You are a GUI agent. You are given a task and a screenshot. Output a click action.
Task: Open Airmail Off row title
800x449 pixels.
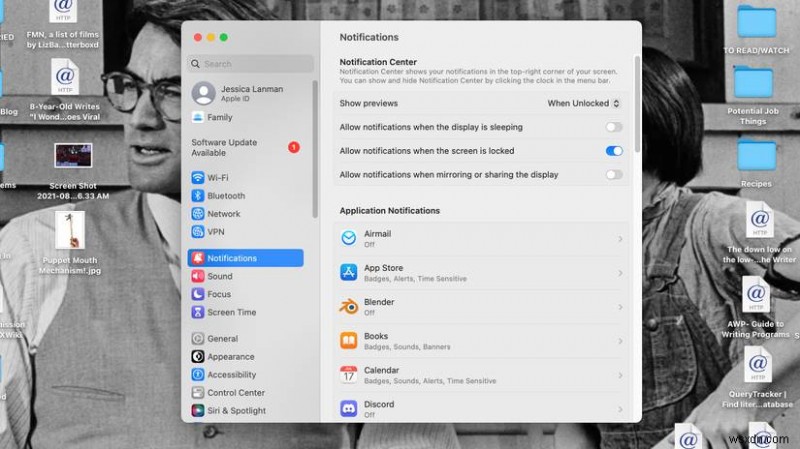point(378,234)
